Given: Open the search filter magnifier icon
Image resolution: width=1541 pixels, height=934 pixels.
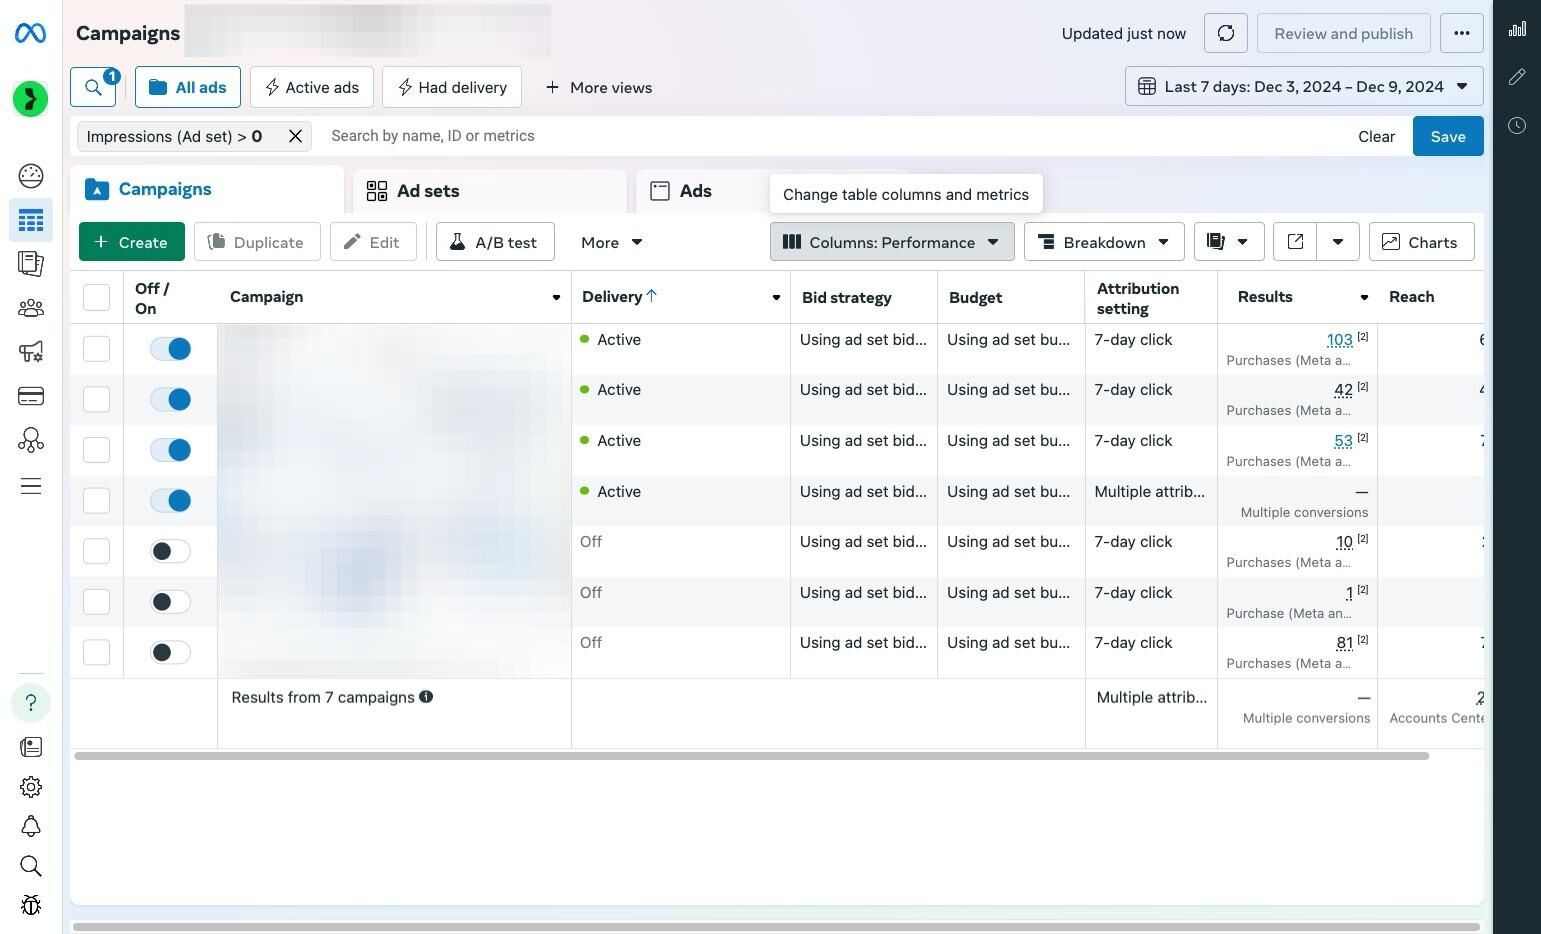Looking at the screenshot, I should [93, 87].
